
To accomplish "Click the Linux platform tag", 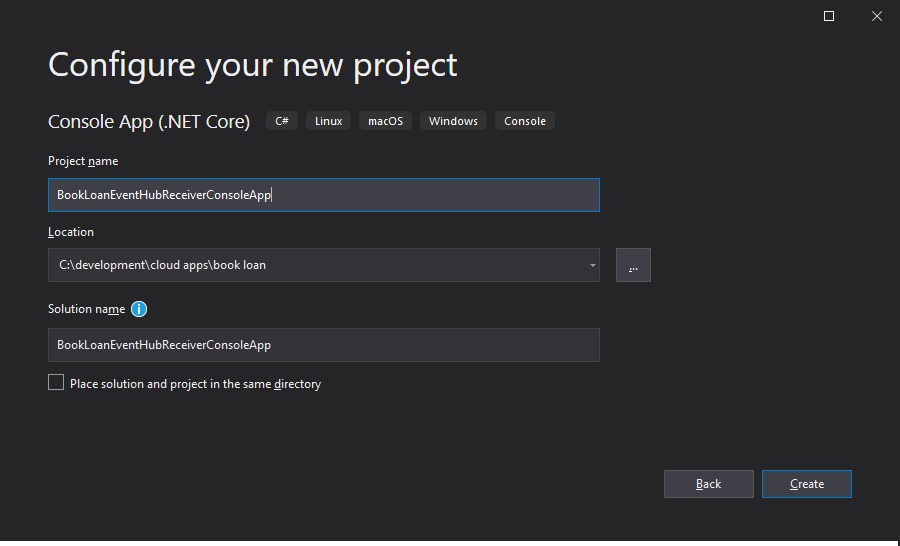I will [328, 121].
